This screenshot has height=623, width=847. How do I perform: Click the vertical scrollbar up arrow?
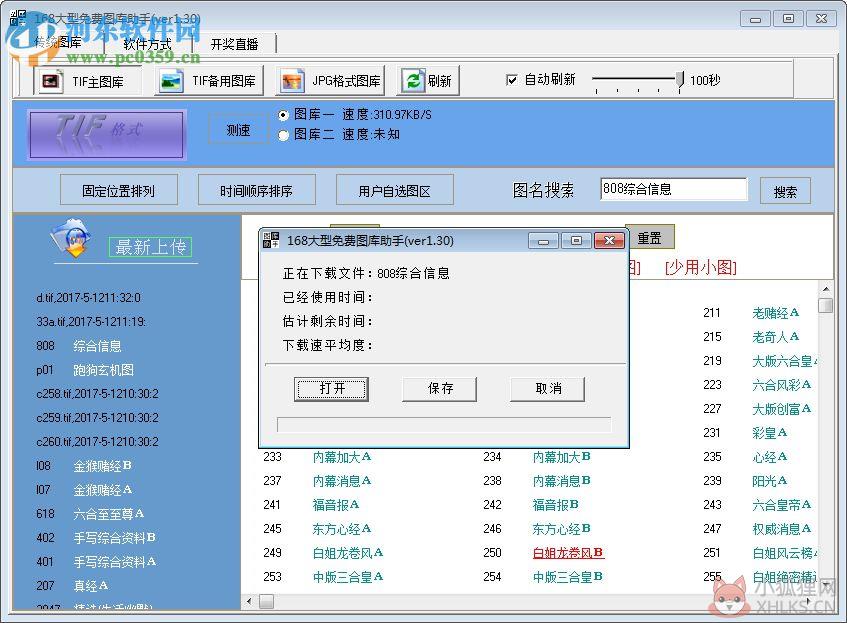coord(825,289)
